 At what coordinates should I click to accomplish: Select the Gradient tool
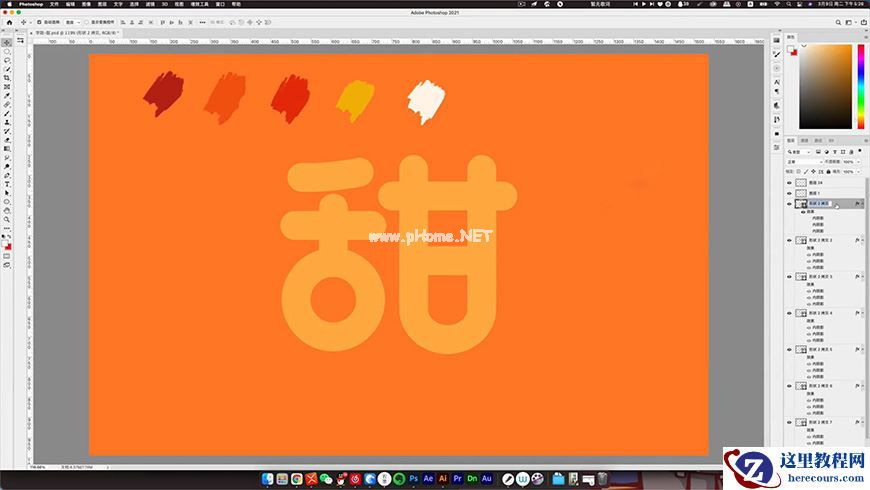(x=7, y=149)
